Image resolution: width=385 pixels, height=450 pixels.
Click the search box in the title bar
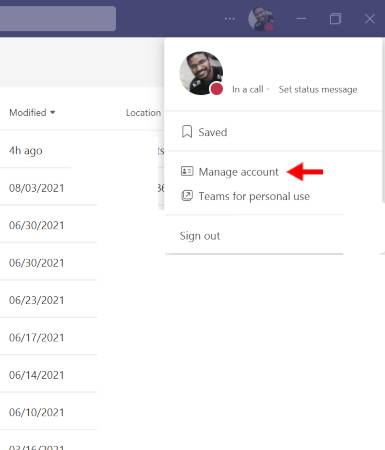pyautogui.click(x=58, y=18)
